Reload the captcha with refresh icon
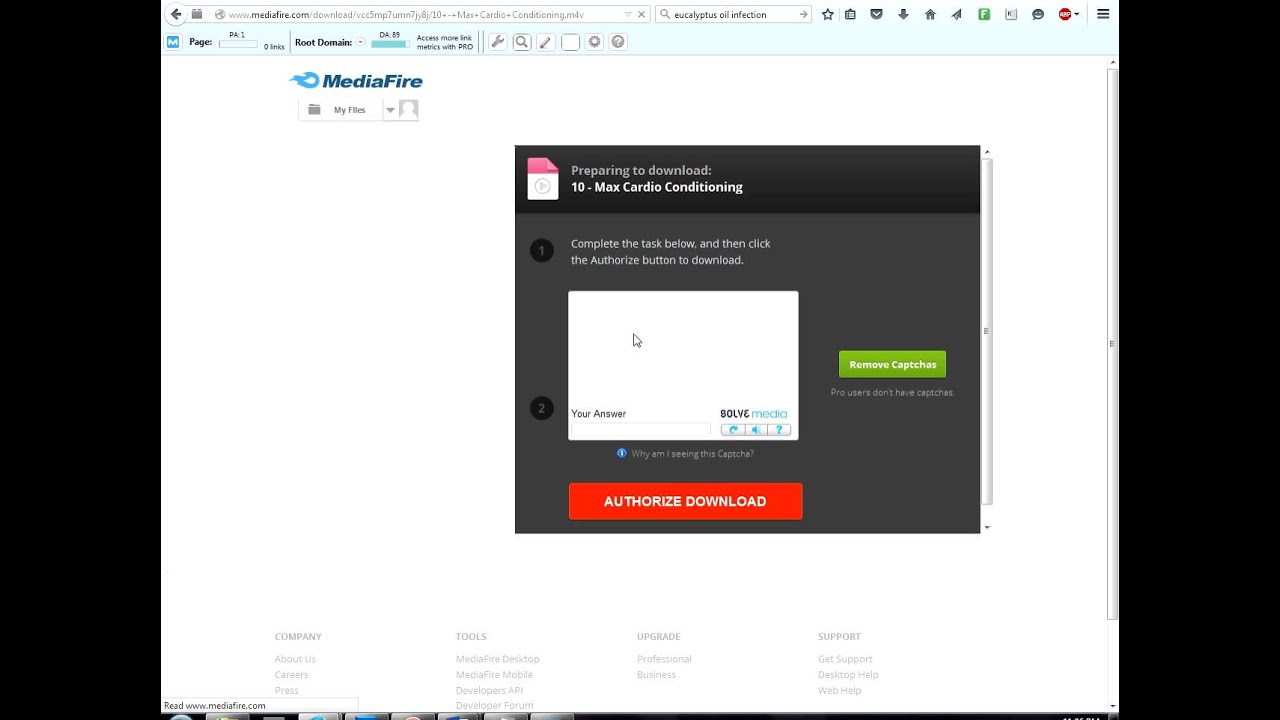This screenshot has width=1280, height=720. coord(733,430)
